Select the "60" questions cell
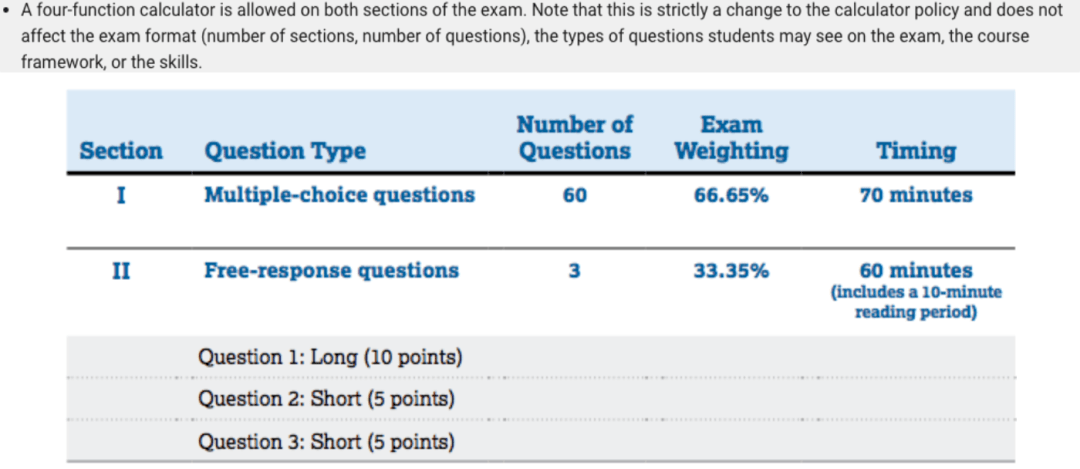This screenshot has height=469, width=1080. click(574, 196)
